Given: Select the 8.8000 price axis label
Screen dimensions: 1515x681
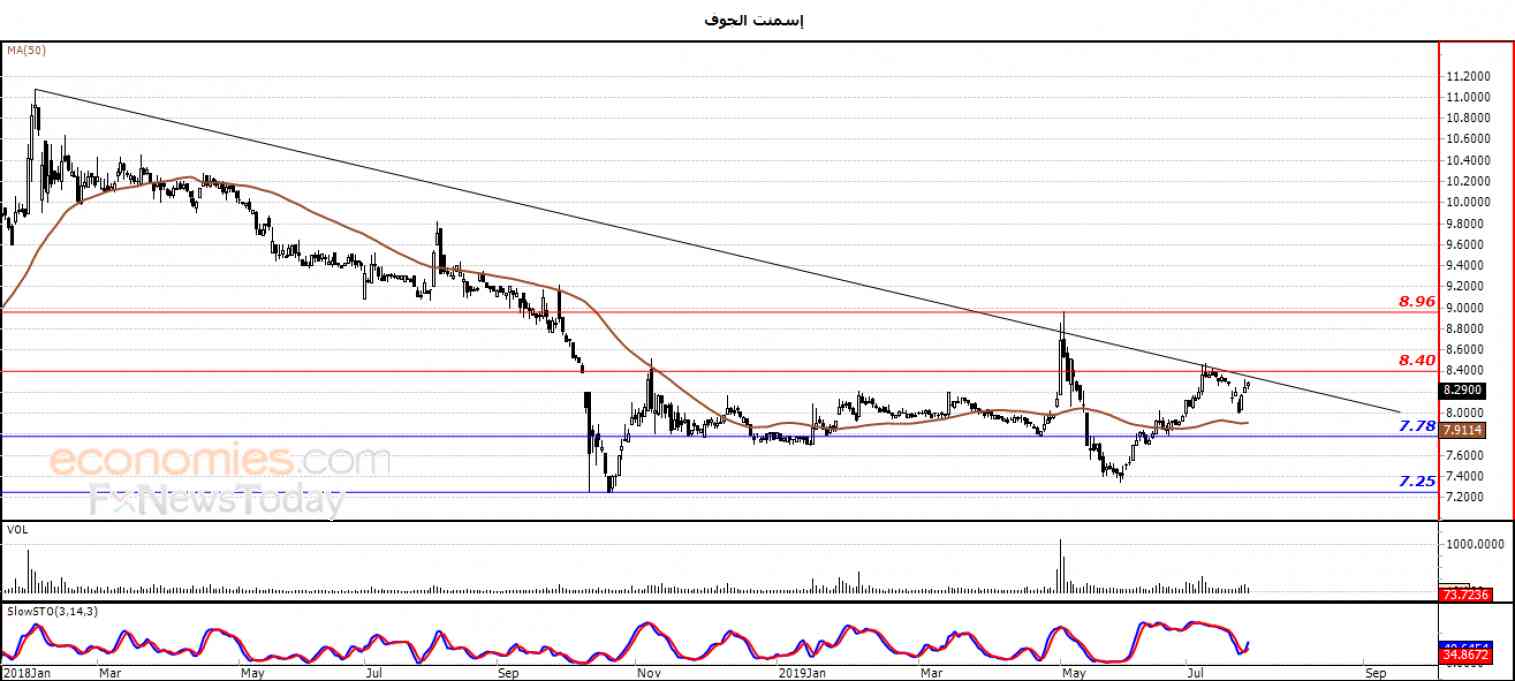Looking at the screenshot, I should [1464, 329].
